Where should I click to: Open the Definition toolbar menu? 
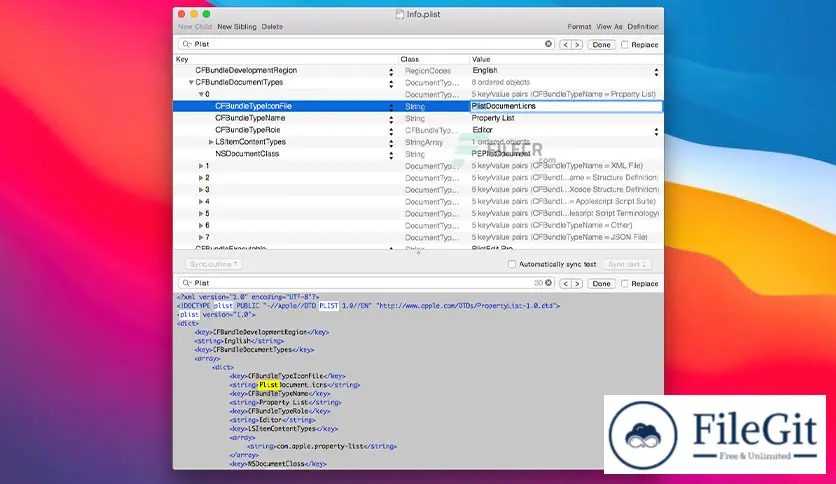tap(642, 27)
